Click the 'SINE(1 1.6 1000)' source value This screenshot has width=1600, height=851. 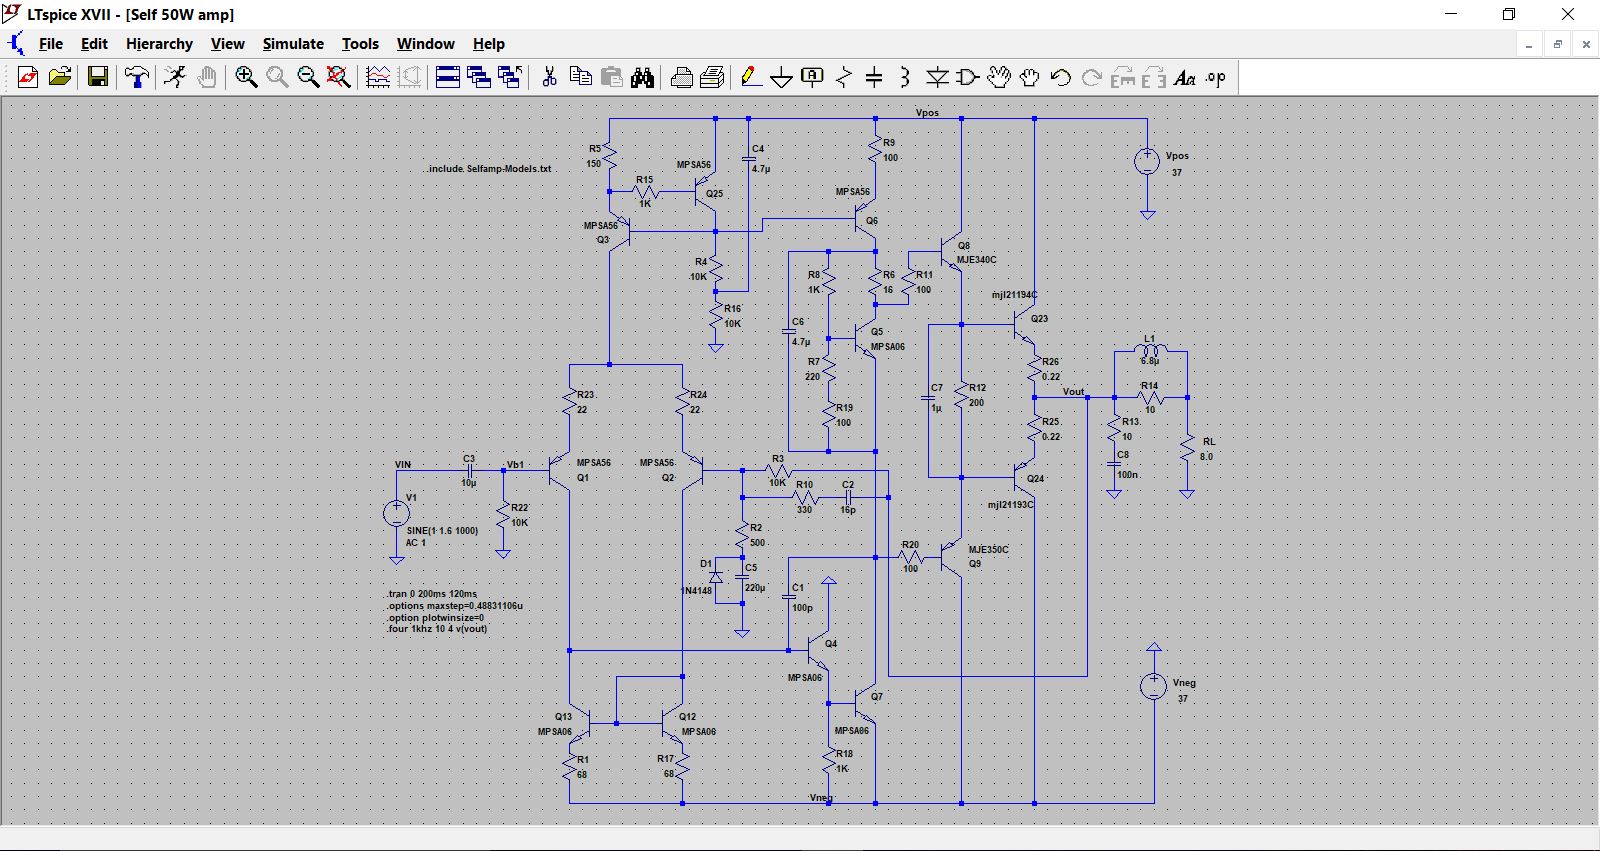click(442, 531)
